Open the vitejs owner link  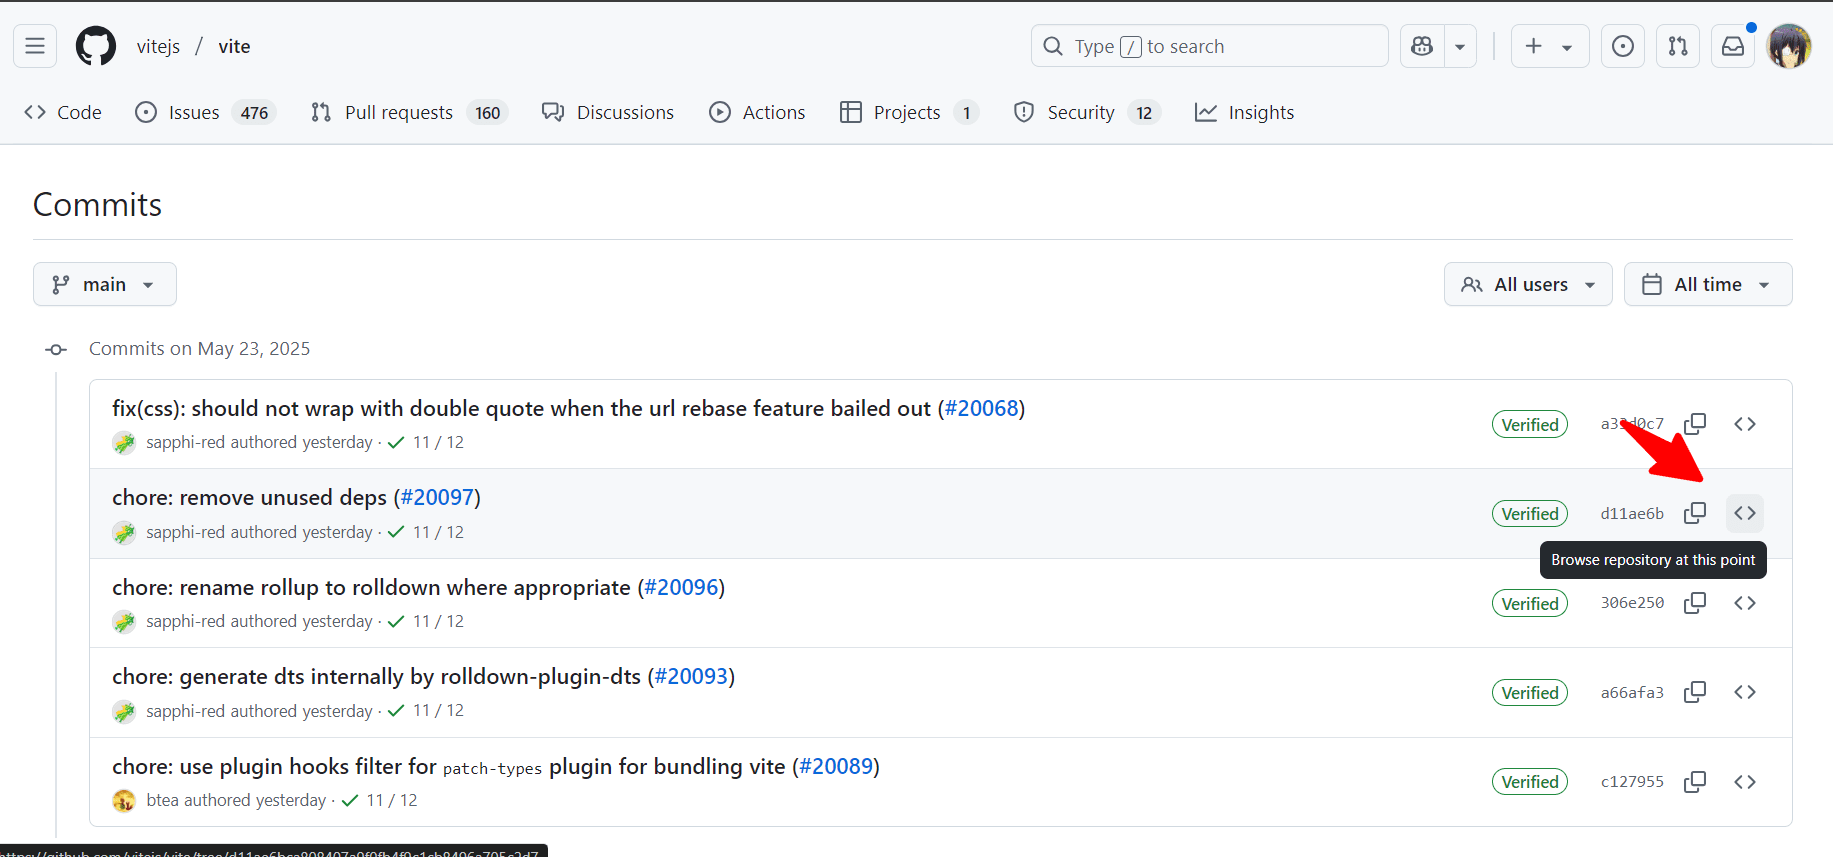coord(159,46)
